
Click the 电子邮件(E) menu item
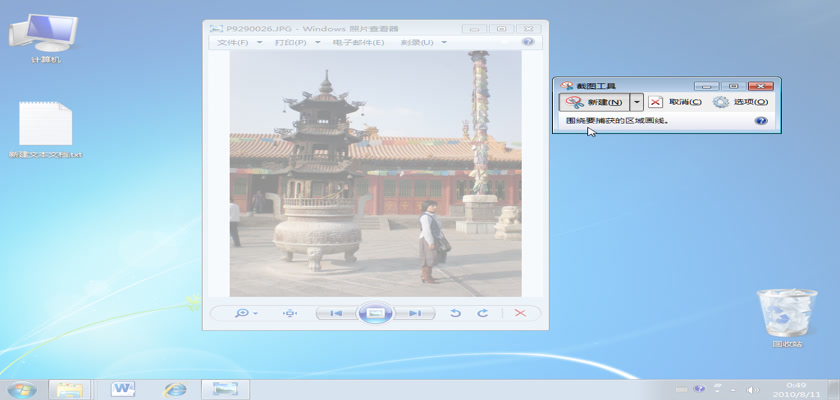pyautogui.click(x=358, y=43)
